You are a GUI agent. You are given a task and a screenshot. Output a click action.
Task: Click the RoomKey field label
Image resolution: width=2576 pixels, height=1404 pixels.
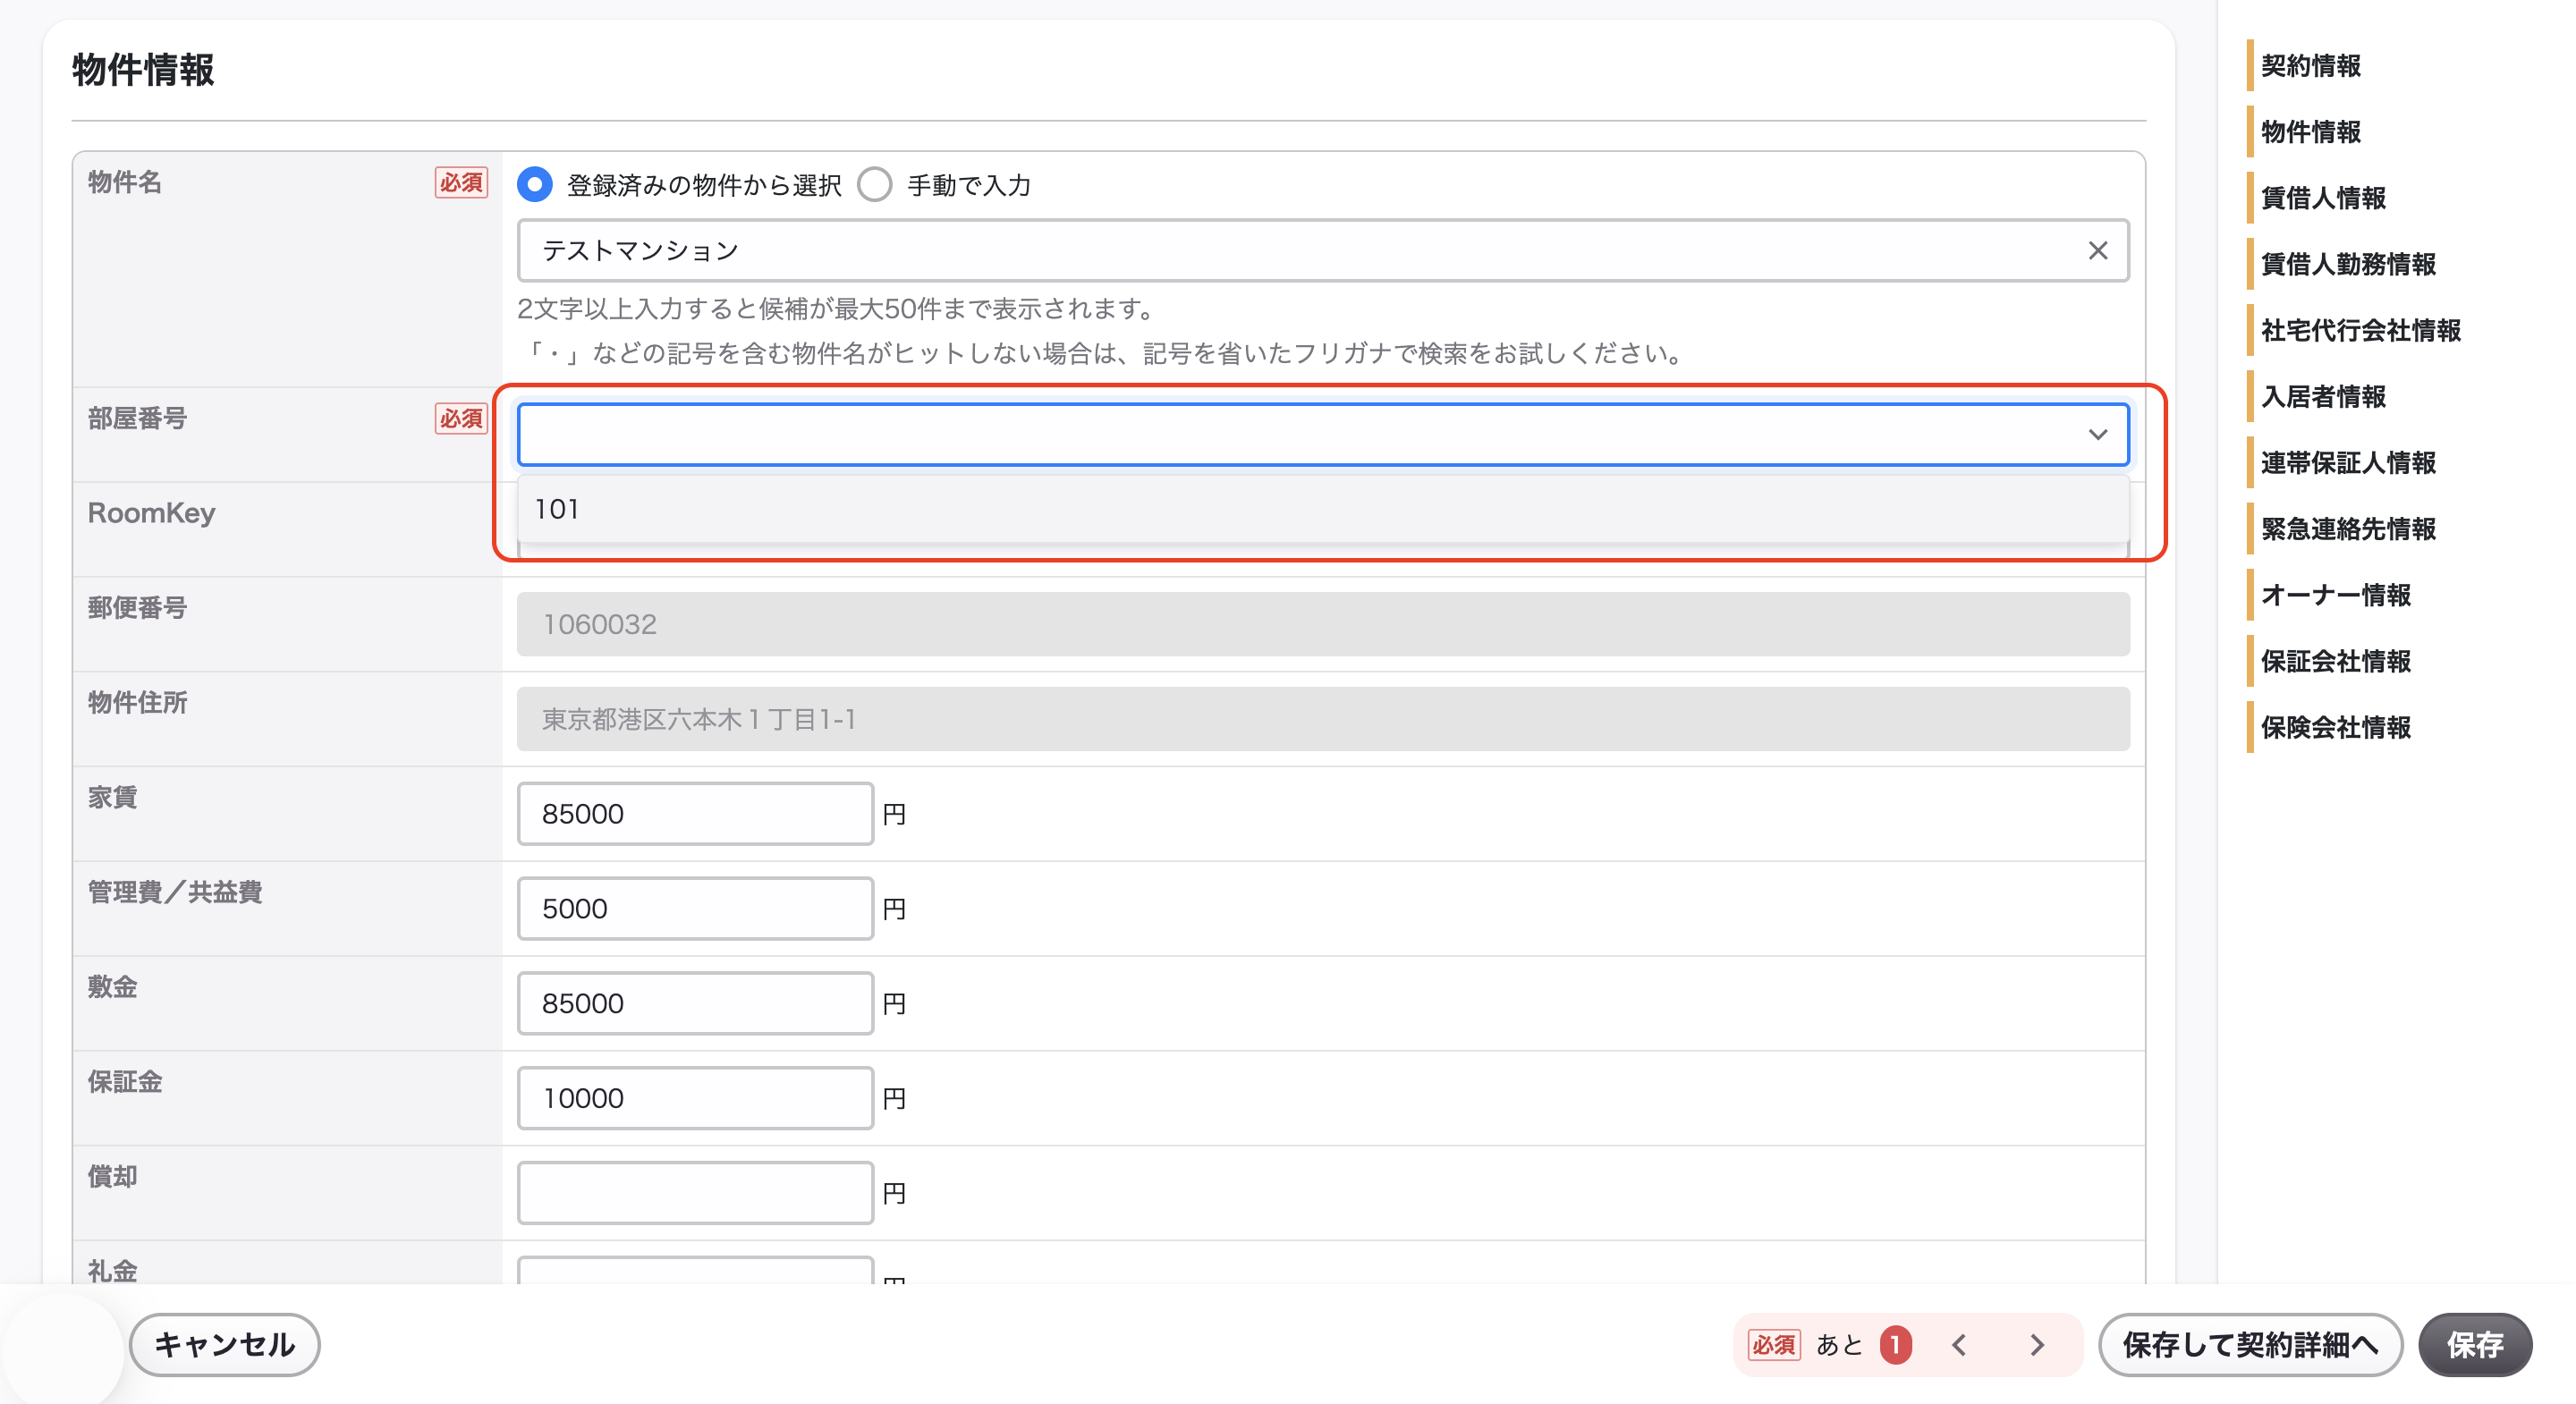point(151,513)
